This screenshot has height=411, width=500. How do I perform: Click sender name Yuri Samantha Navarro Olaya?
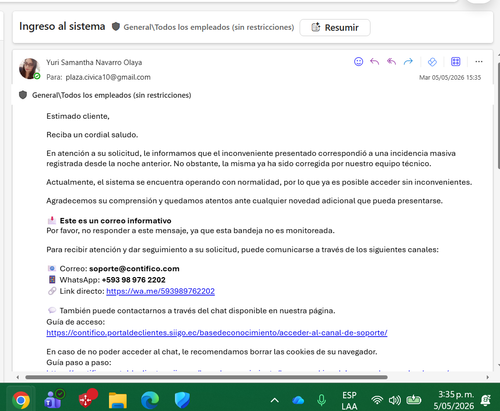(94, 62)
